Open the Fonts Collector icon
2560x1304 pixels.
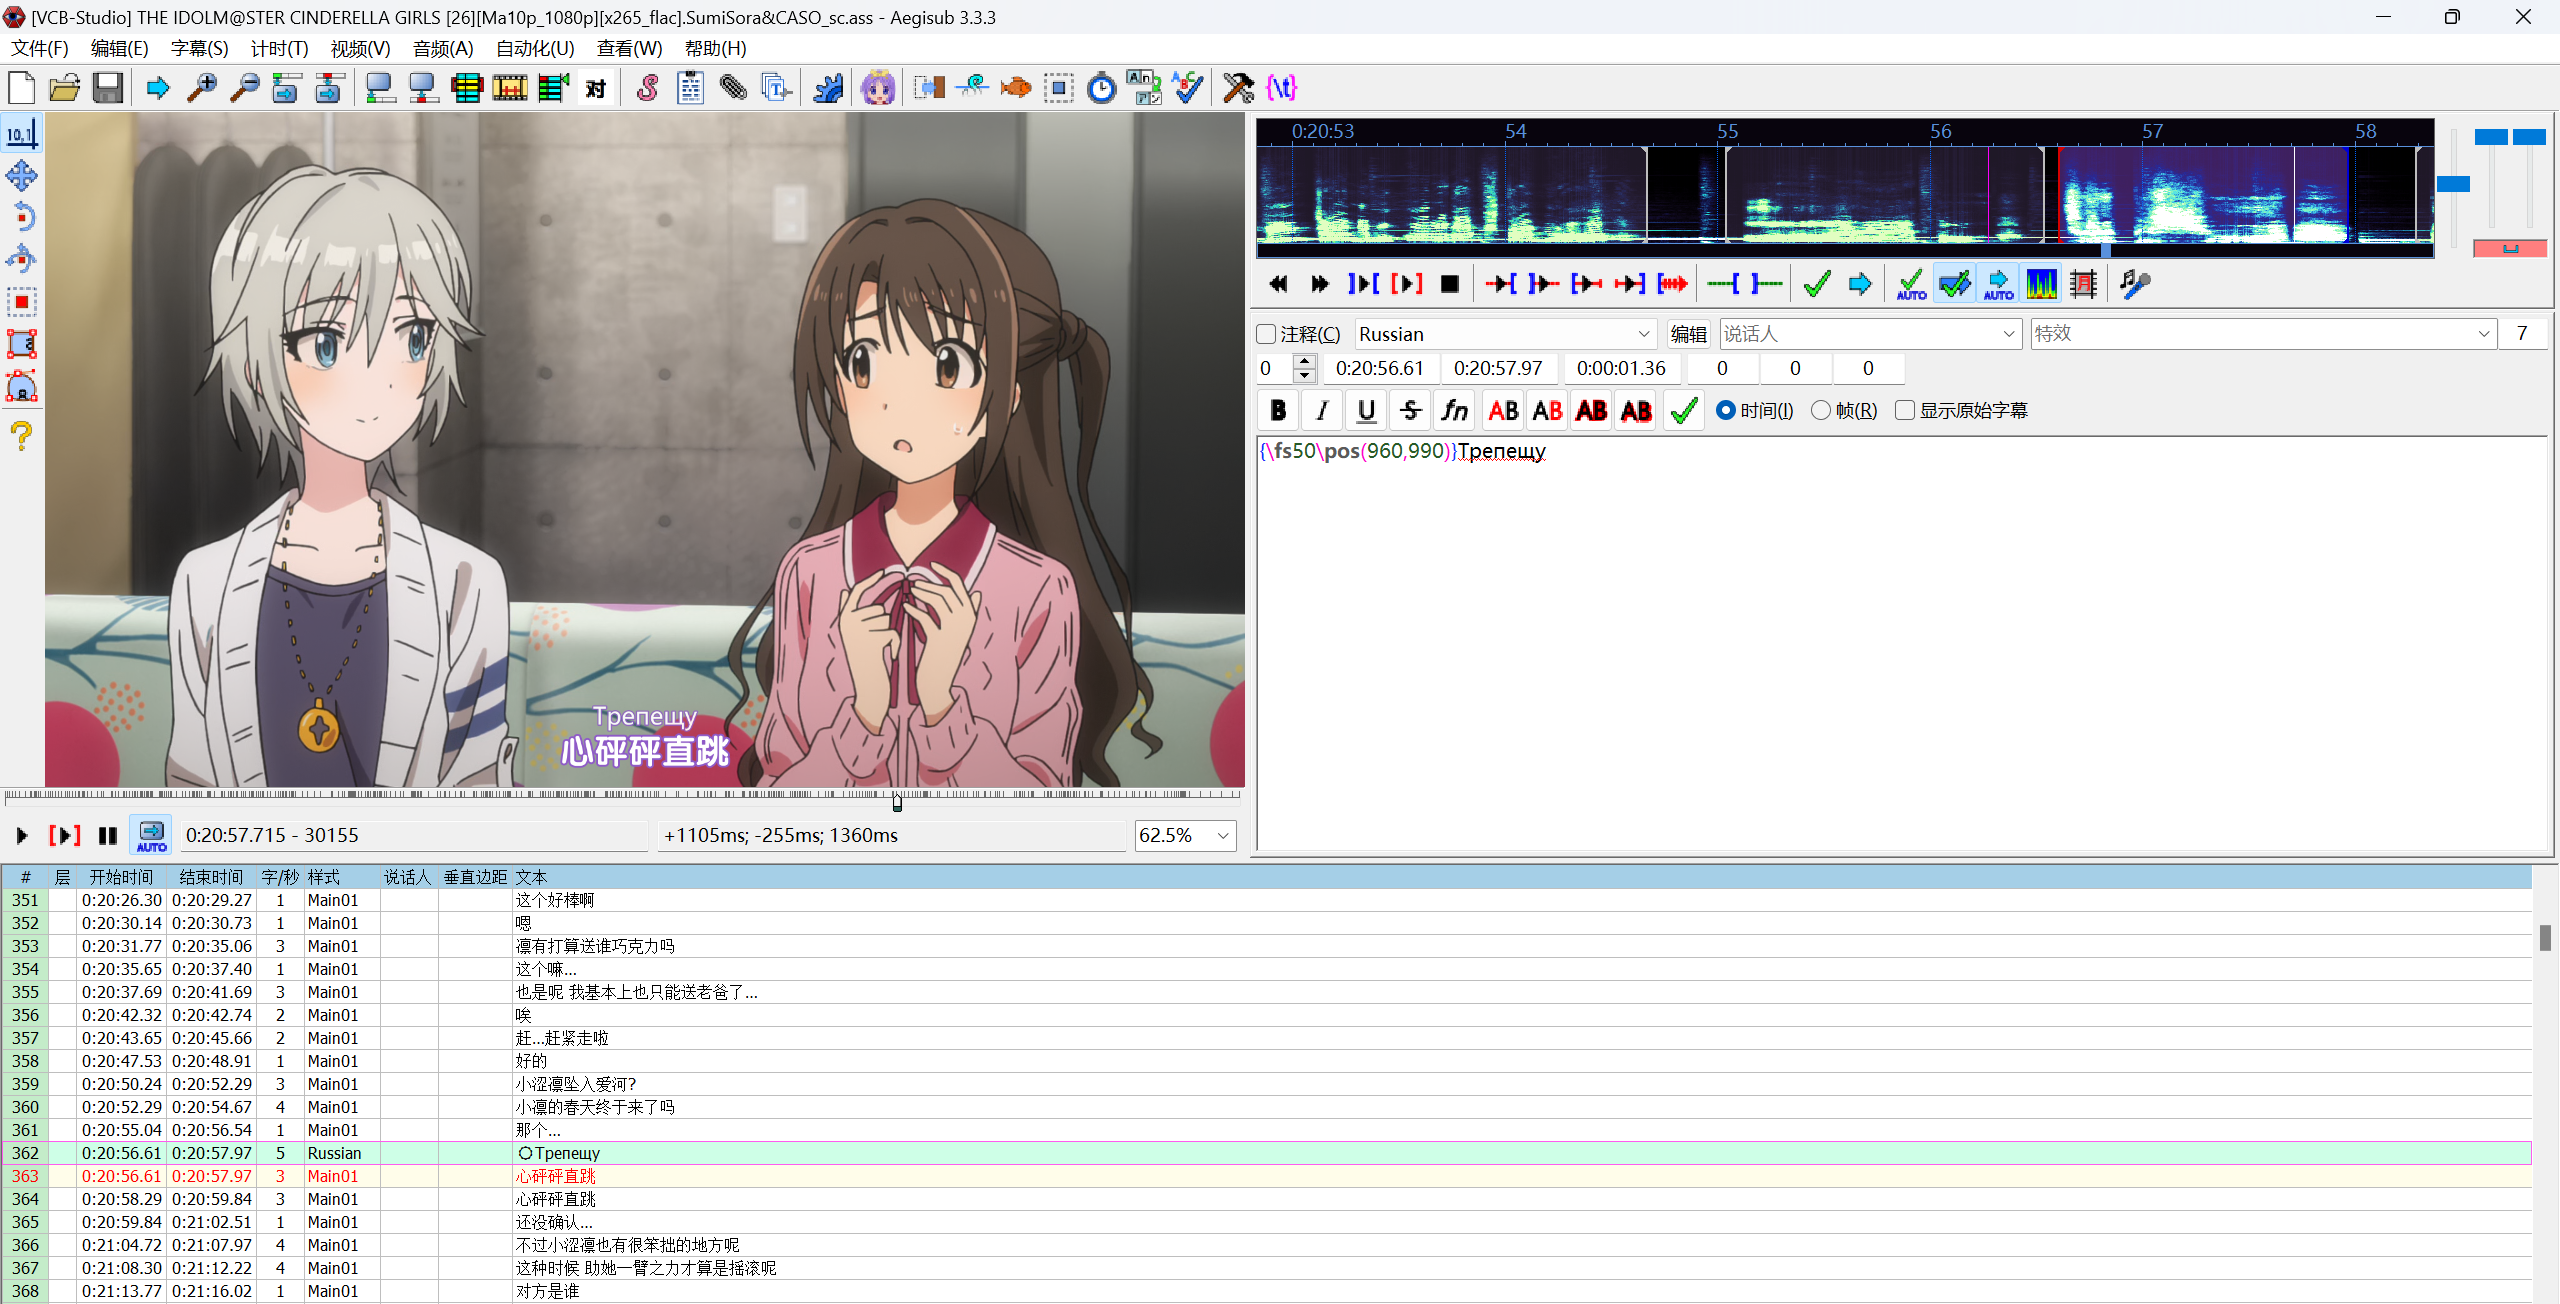(x=776, y=88)
